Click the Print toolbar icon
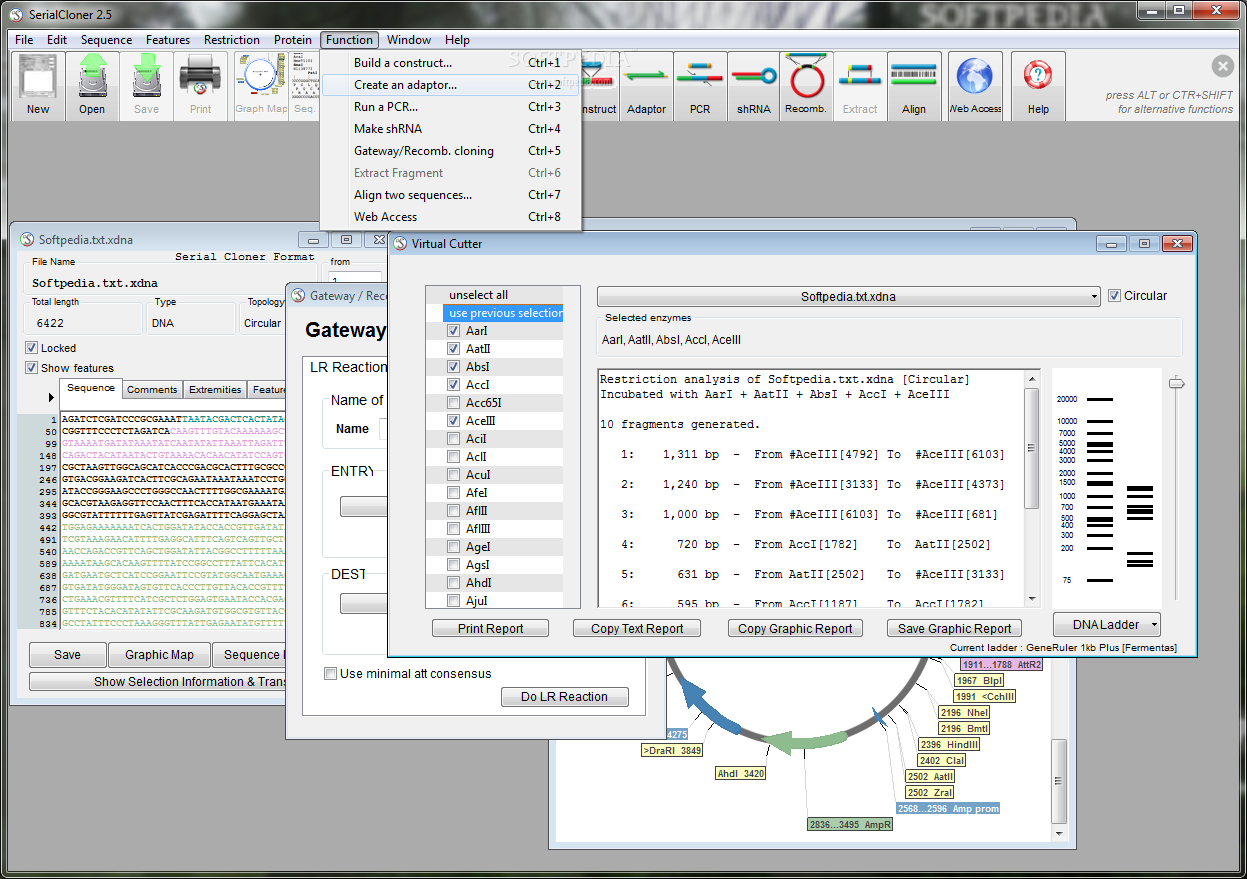The width and height of the screenshot is (1247, 879). (200, 86)
